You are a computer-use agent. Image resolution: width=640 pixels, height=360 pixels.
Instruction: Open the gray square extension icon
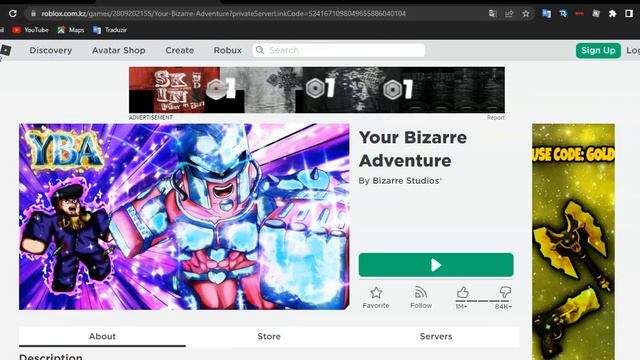(x=596, y=13)
